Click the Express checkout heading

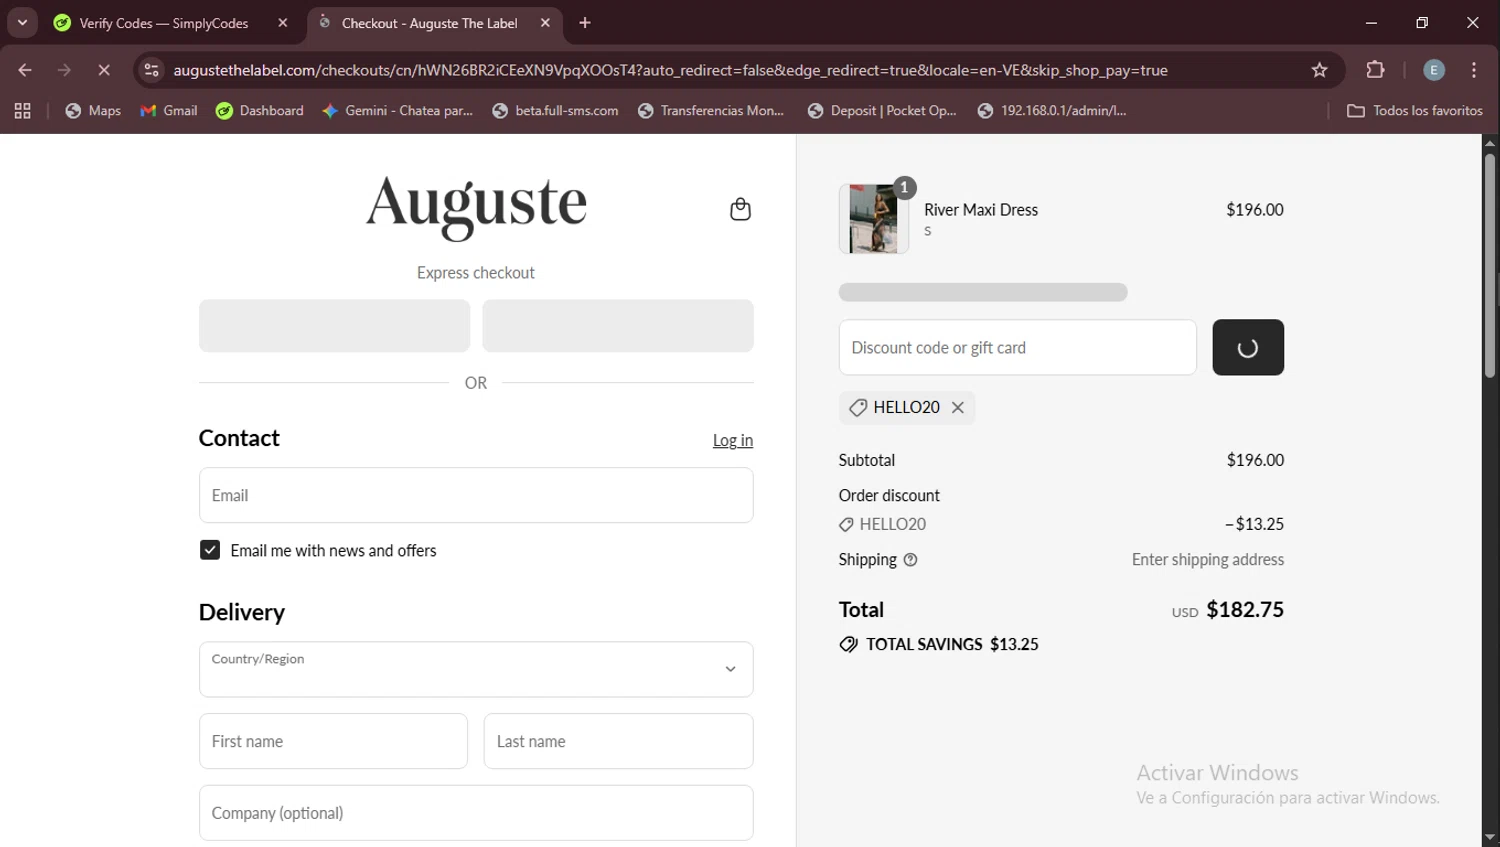click(x=476, y=273)
